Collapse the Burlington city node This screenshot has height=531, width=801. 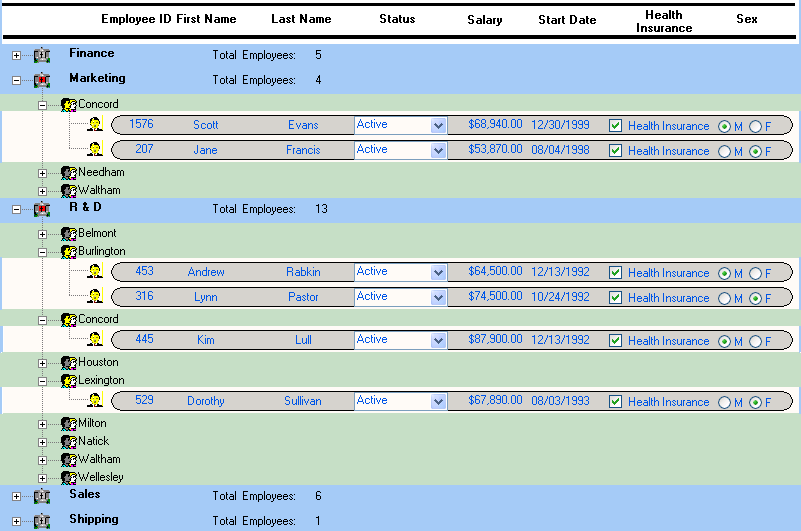(x=43, y=252)
